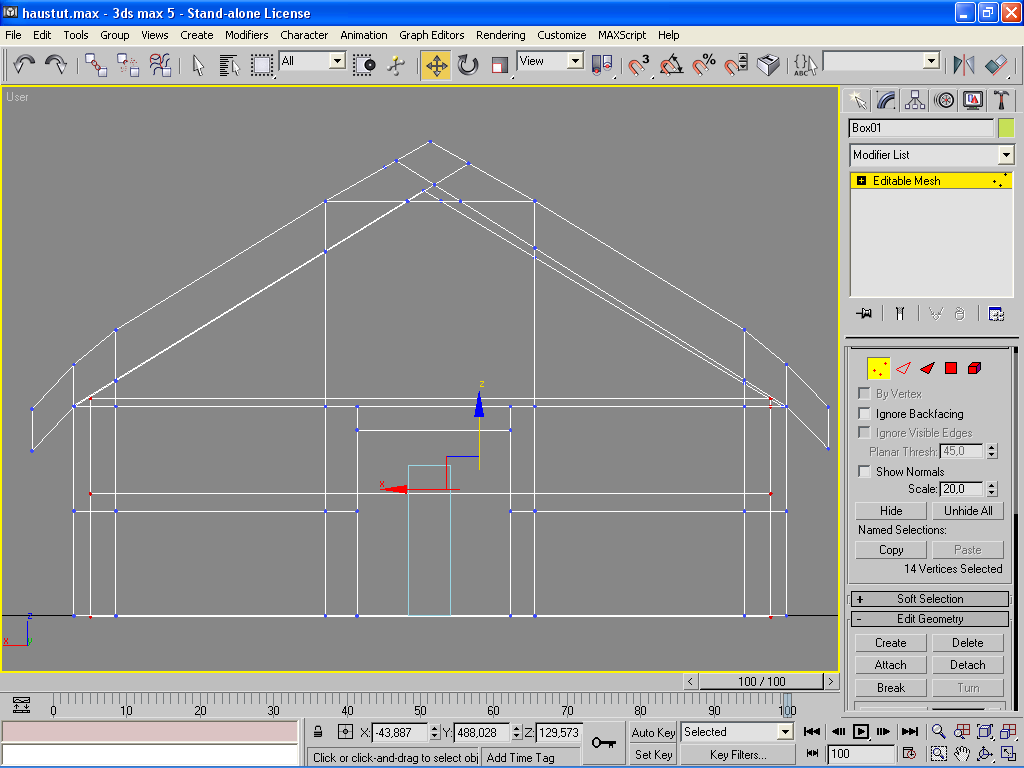Click the Mirror Selected Objects icon

(963, 65)
